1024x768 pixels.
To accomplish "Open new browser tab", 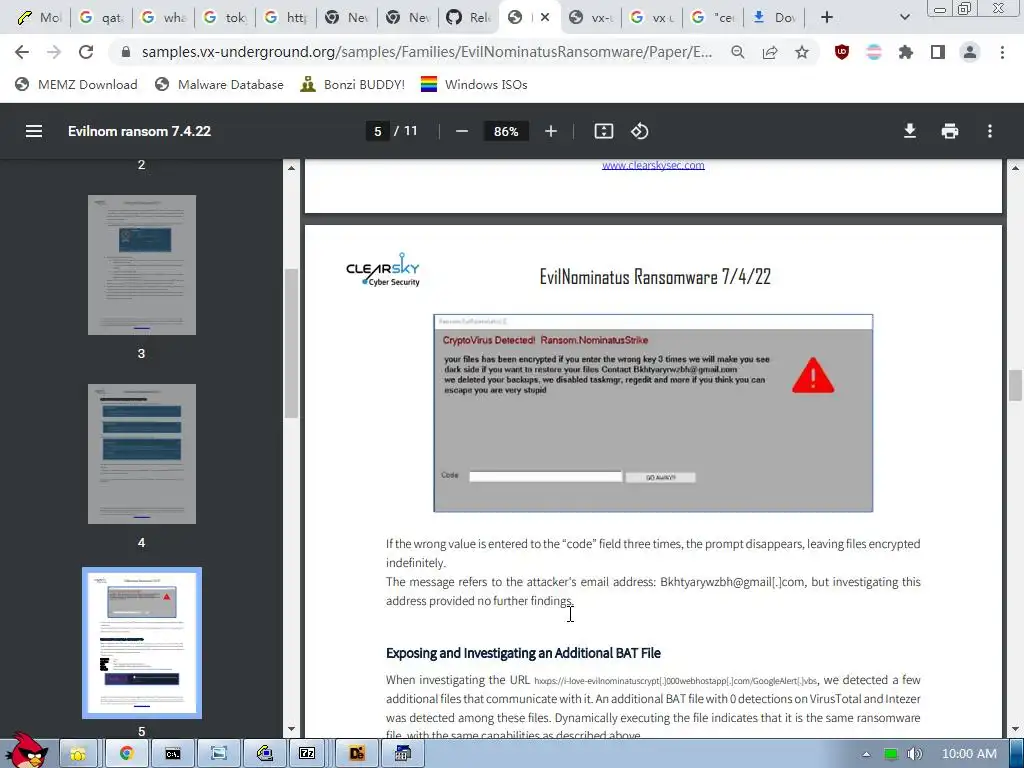I will point(827,18).
